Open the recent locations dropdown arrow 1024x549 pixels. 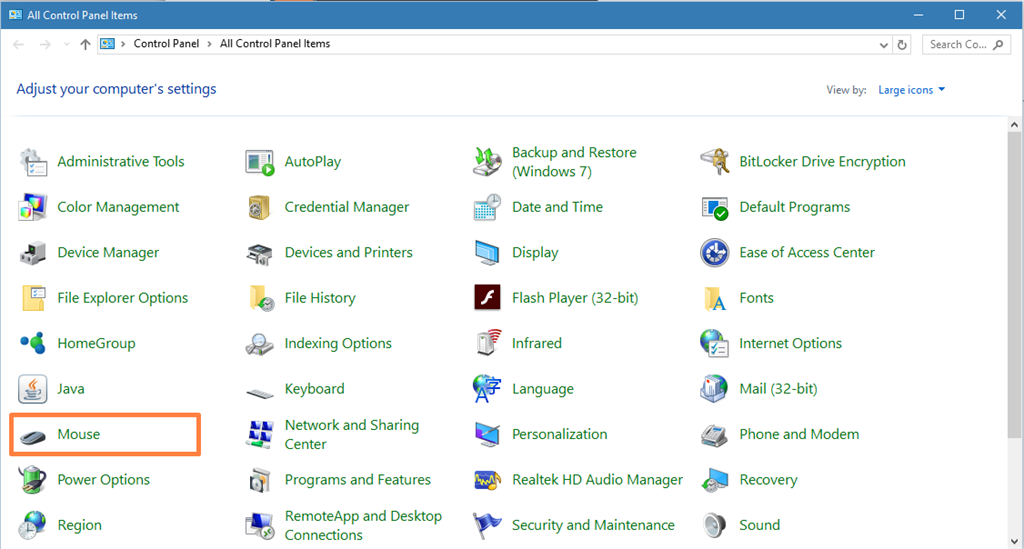pyautogui.click(x=67, y=44)
